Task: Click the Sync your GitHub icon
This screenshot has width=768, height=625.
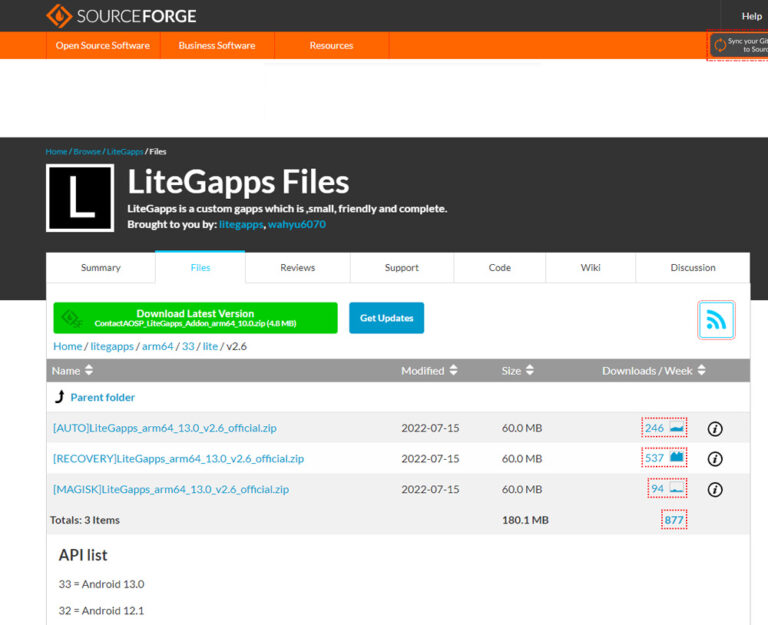Action: click(x=720, y=45)
